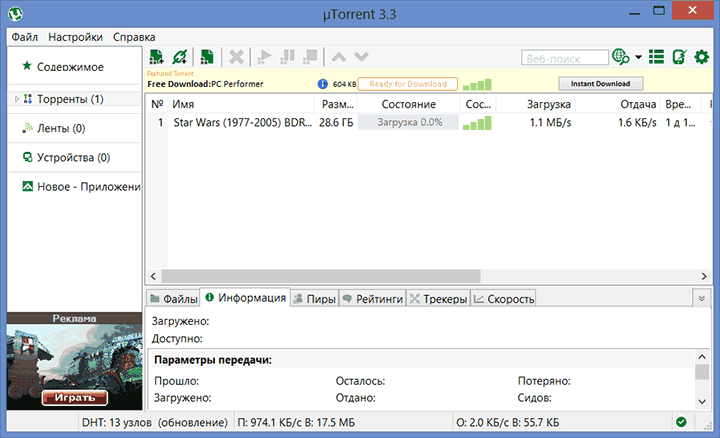Sort by the Отдача column header
The height and width of the screenshot is (438, 720).
618,104
